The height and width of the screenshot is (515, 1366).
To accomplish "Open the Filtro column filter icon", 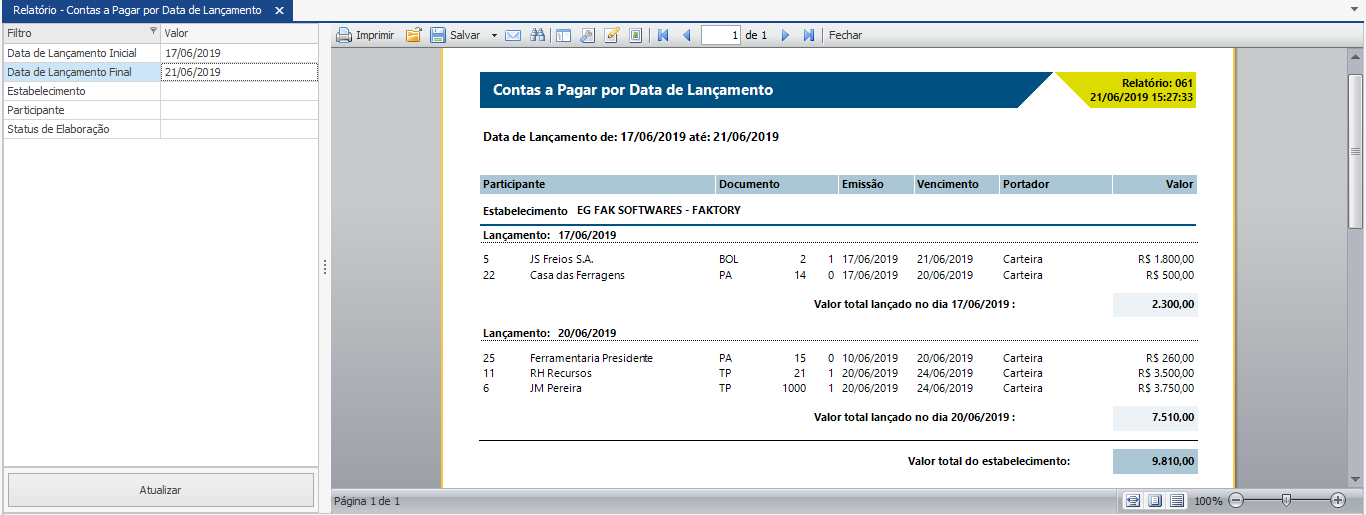I will tap(153, 32).
